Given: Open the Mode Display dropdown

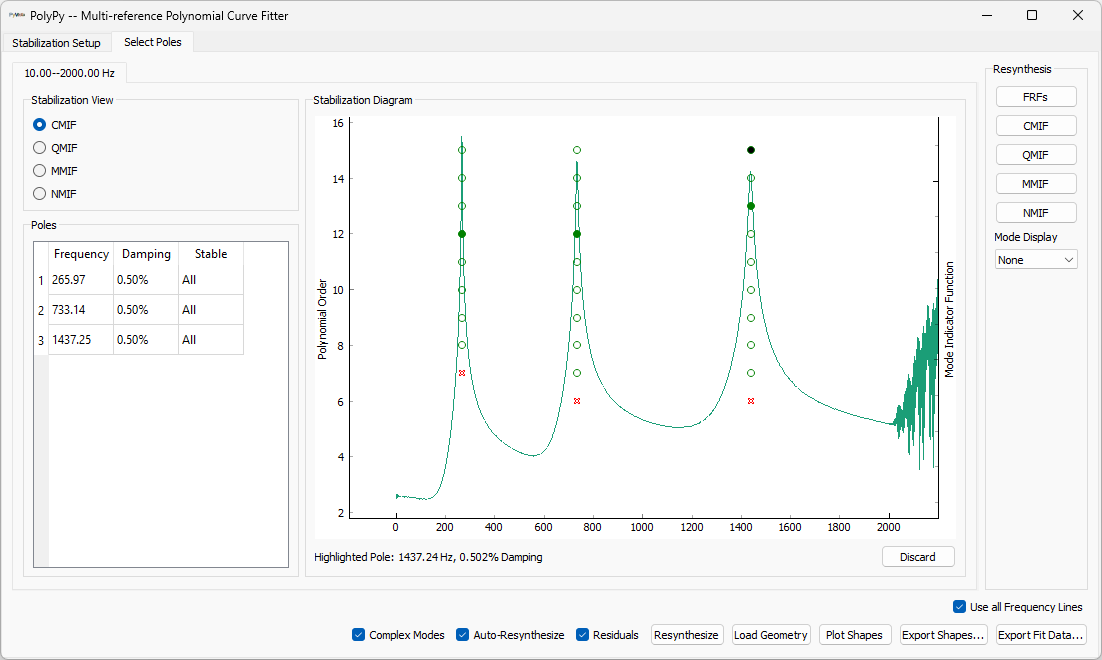Looking at the screenshot, I should pos(1036,260).
